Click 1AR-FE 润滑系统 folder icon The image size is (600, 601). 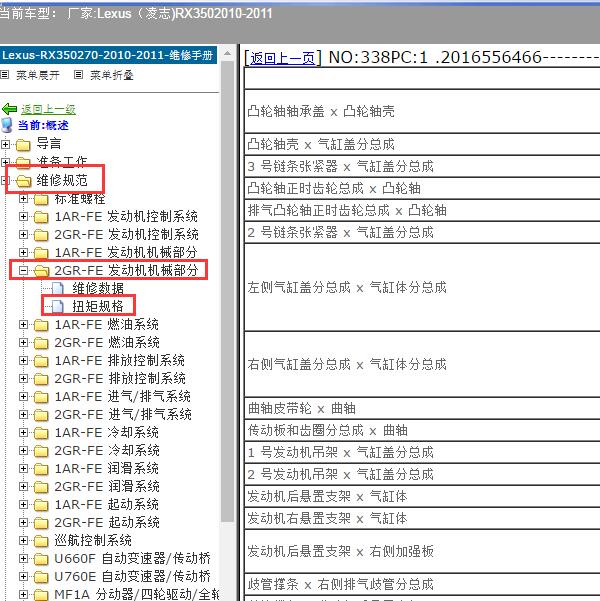pos(41,468)
